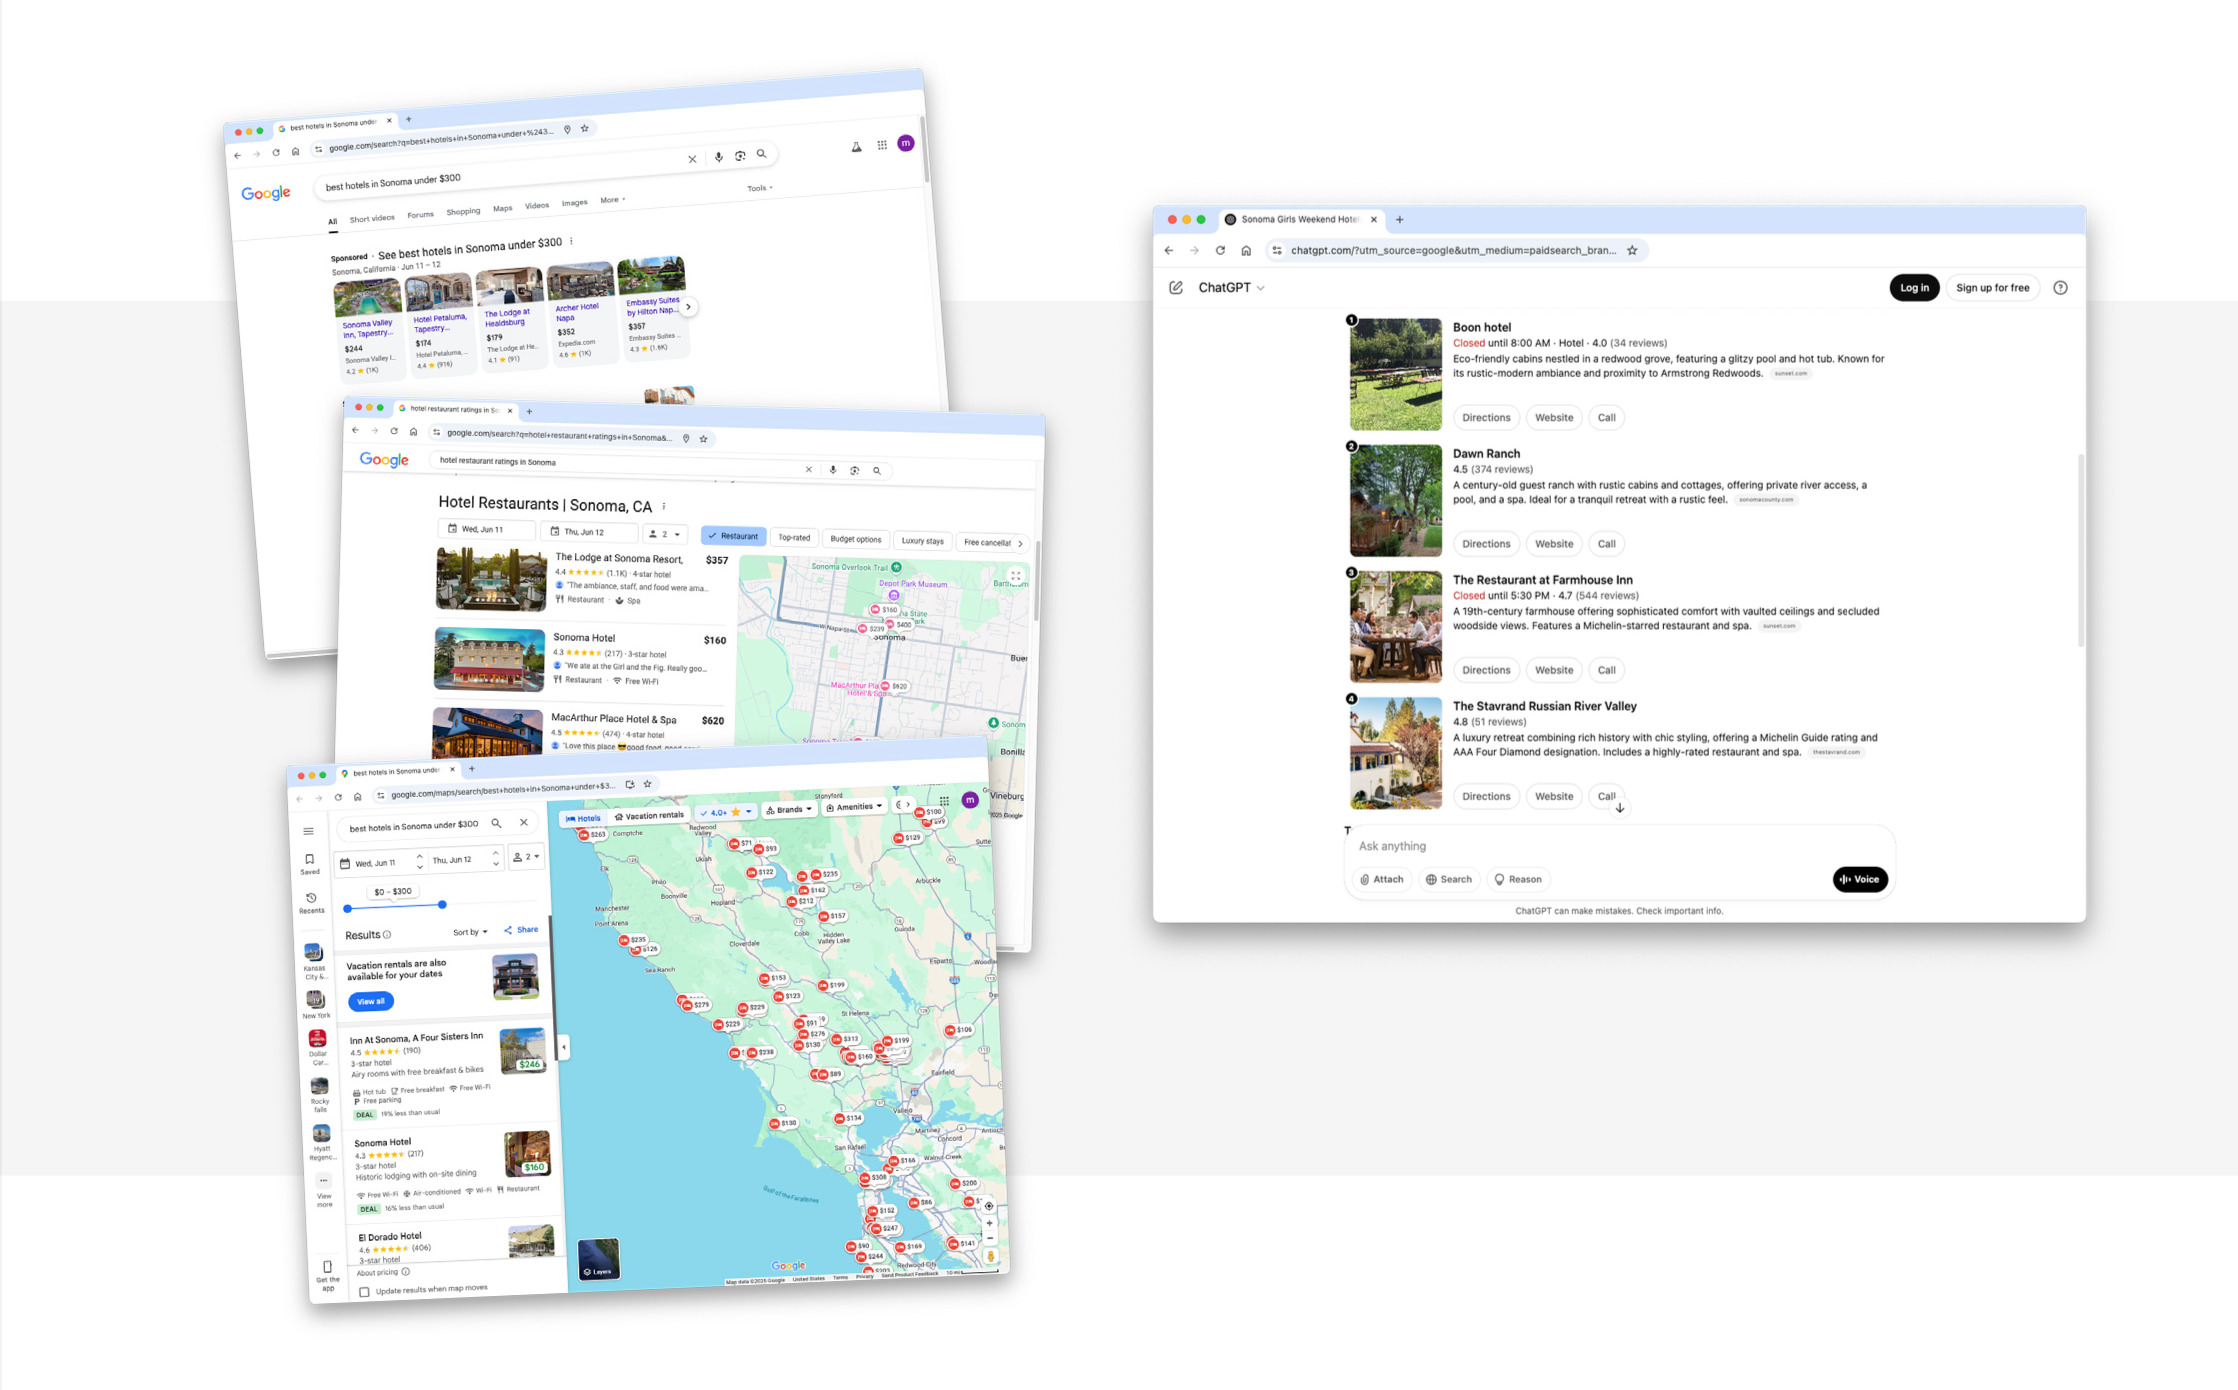Clear query in hotel restaurant ratings search
This screenshot has height=1390, width=2238.
[x=808, y=469]
